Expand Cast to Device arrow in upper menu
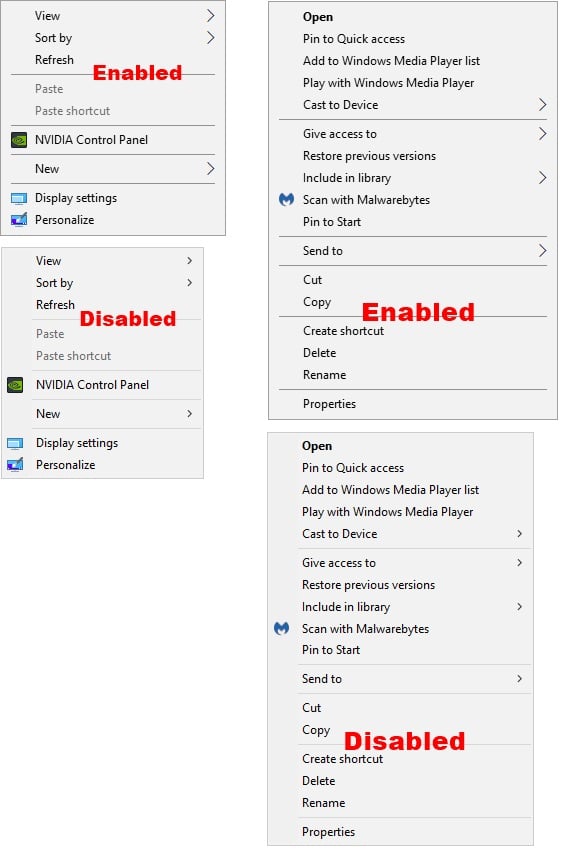This screenshot has height=849, width=561. coord(543,105)
